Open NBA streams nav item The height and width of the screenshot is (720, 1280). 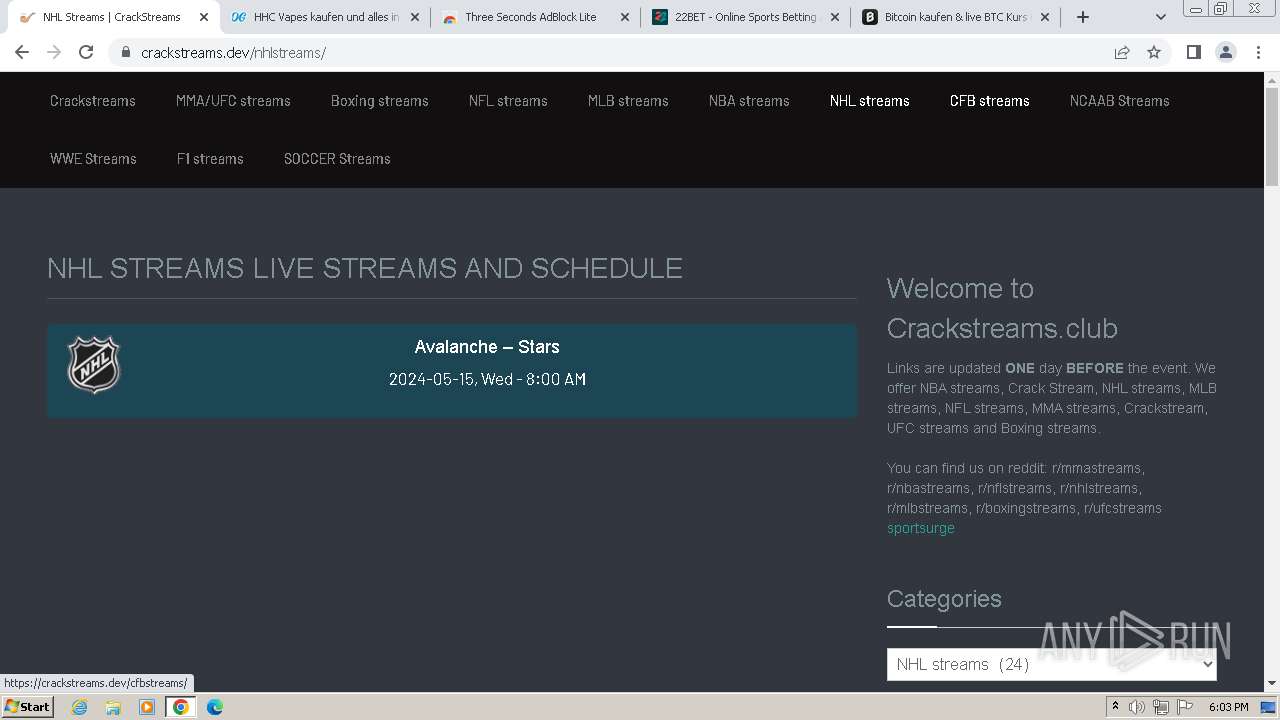[x=749, y=101]
